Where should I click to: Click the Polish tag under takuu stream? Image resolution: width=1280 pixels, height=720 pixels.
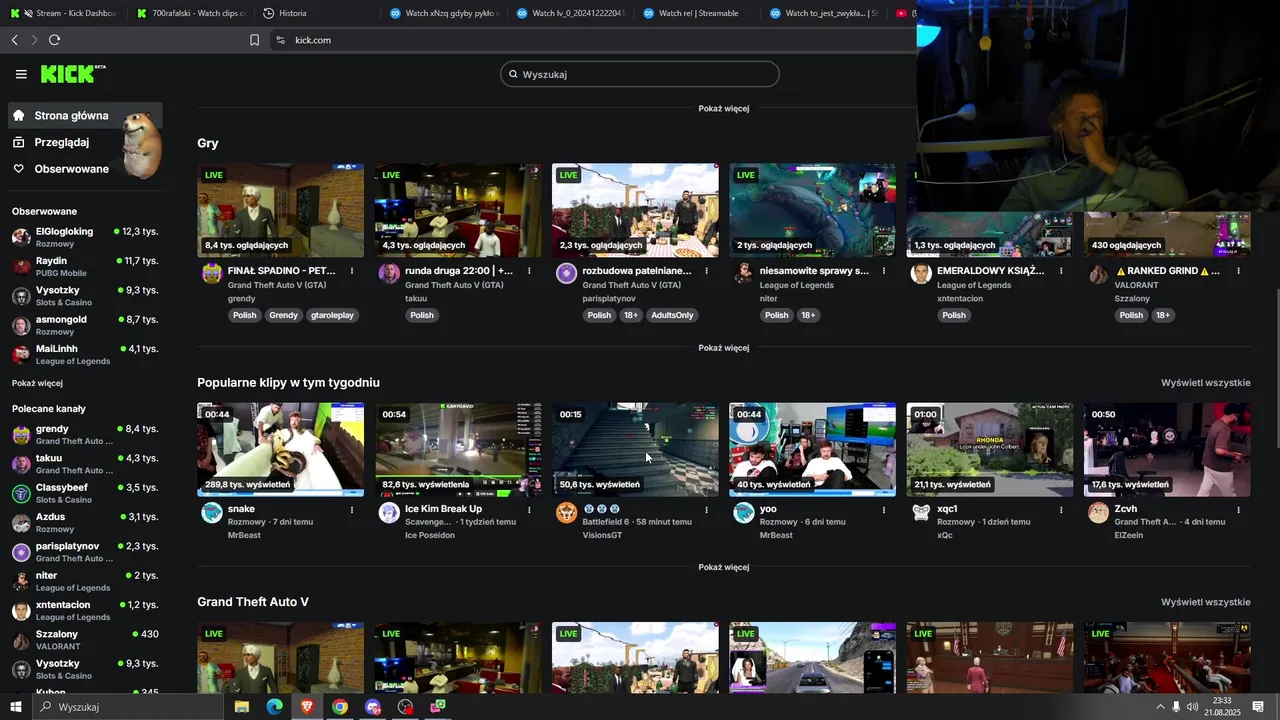click(x=422, y=315)
